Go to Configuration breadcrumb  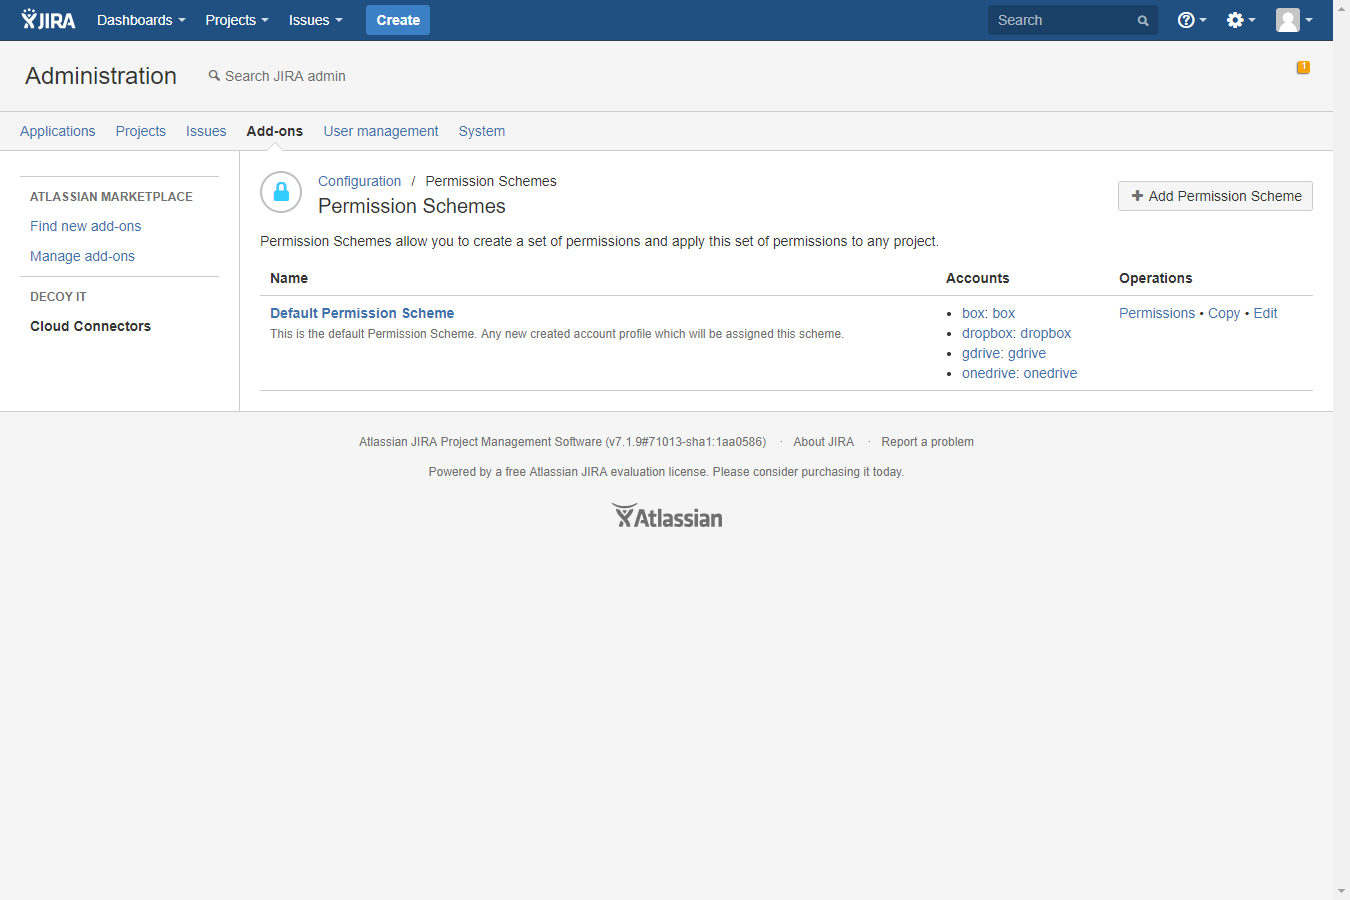click(x=360, y=181)
